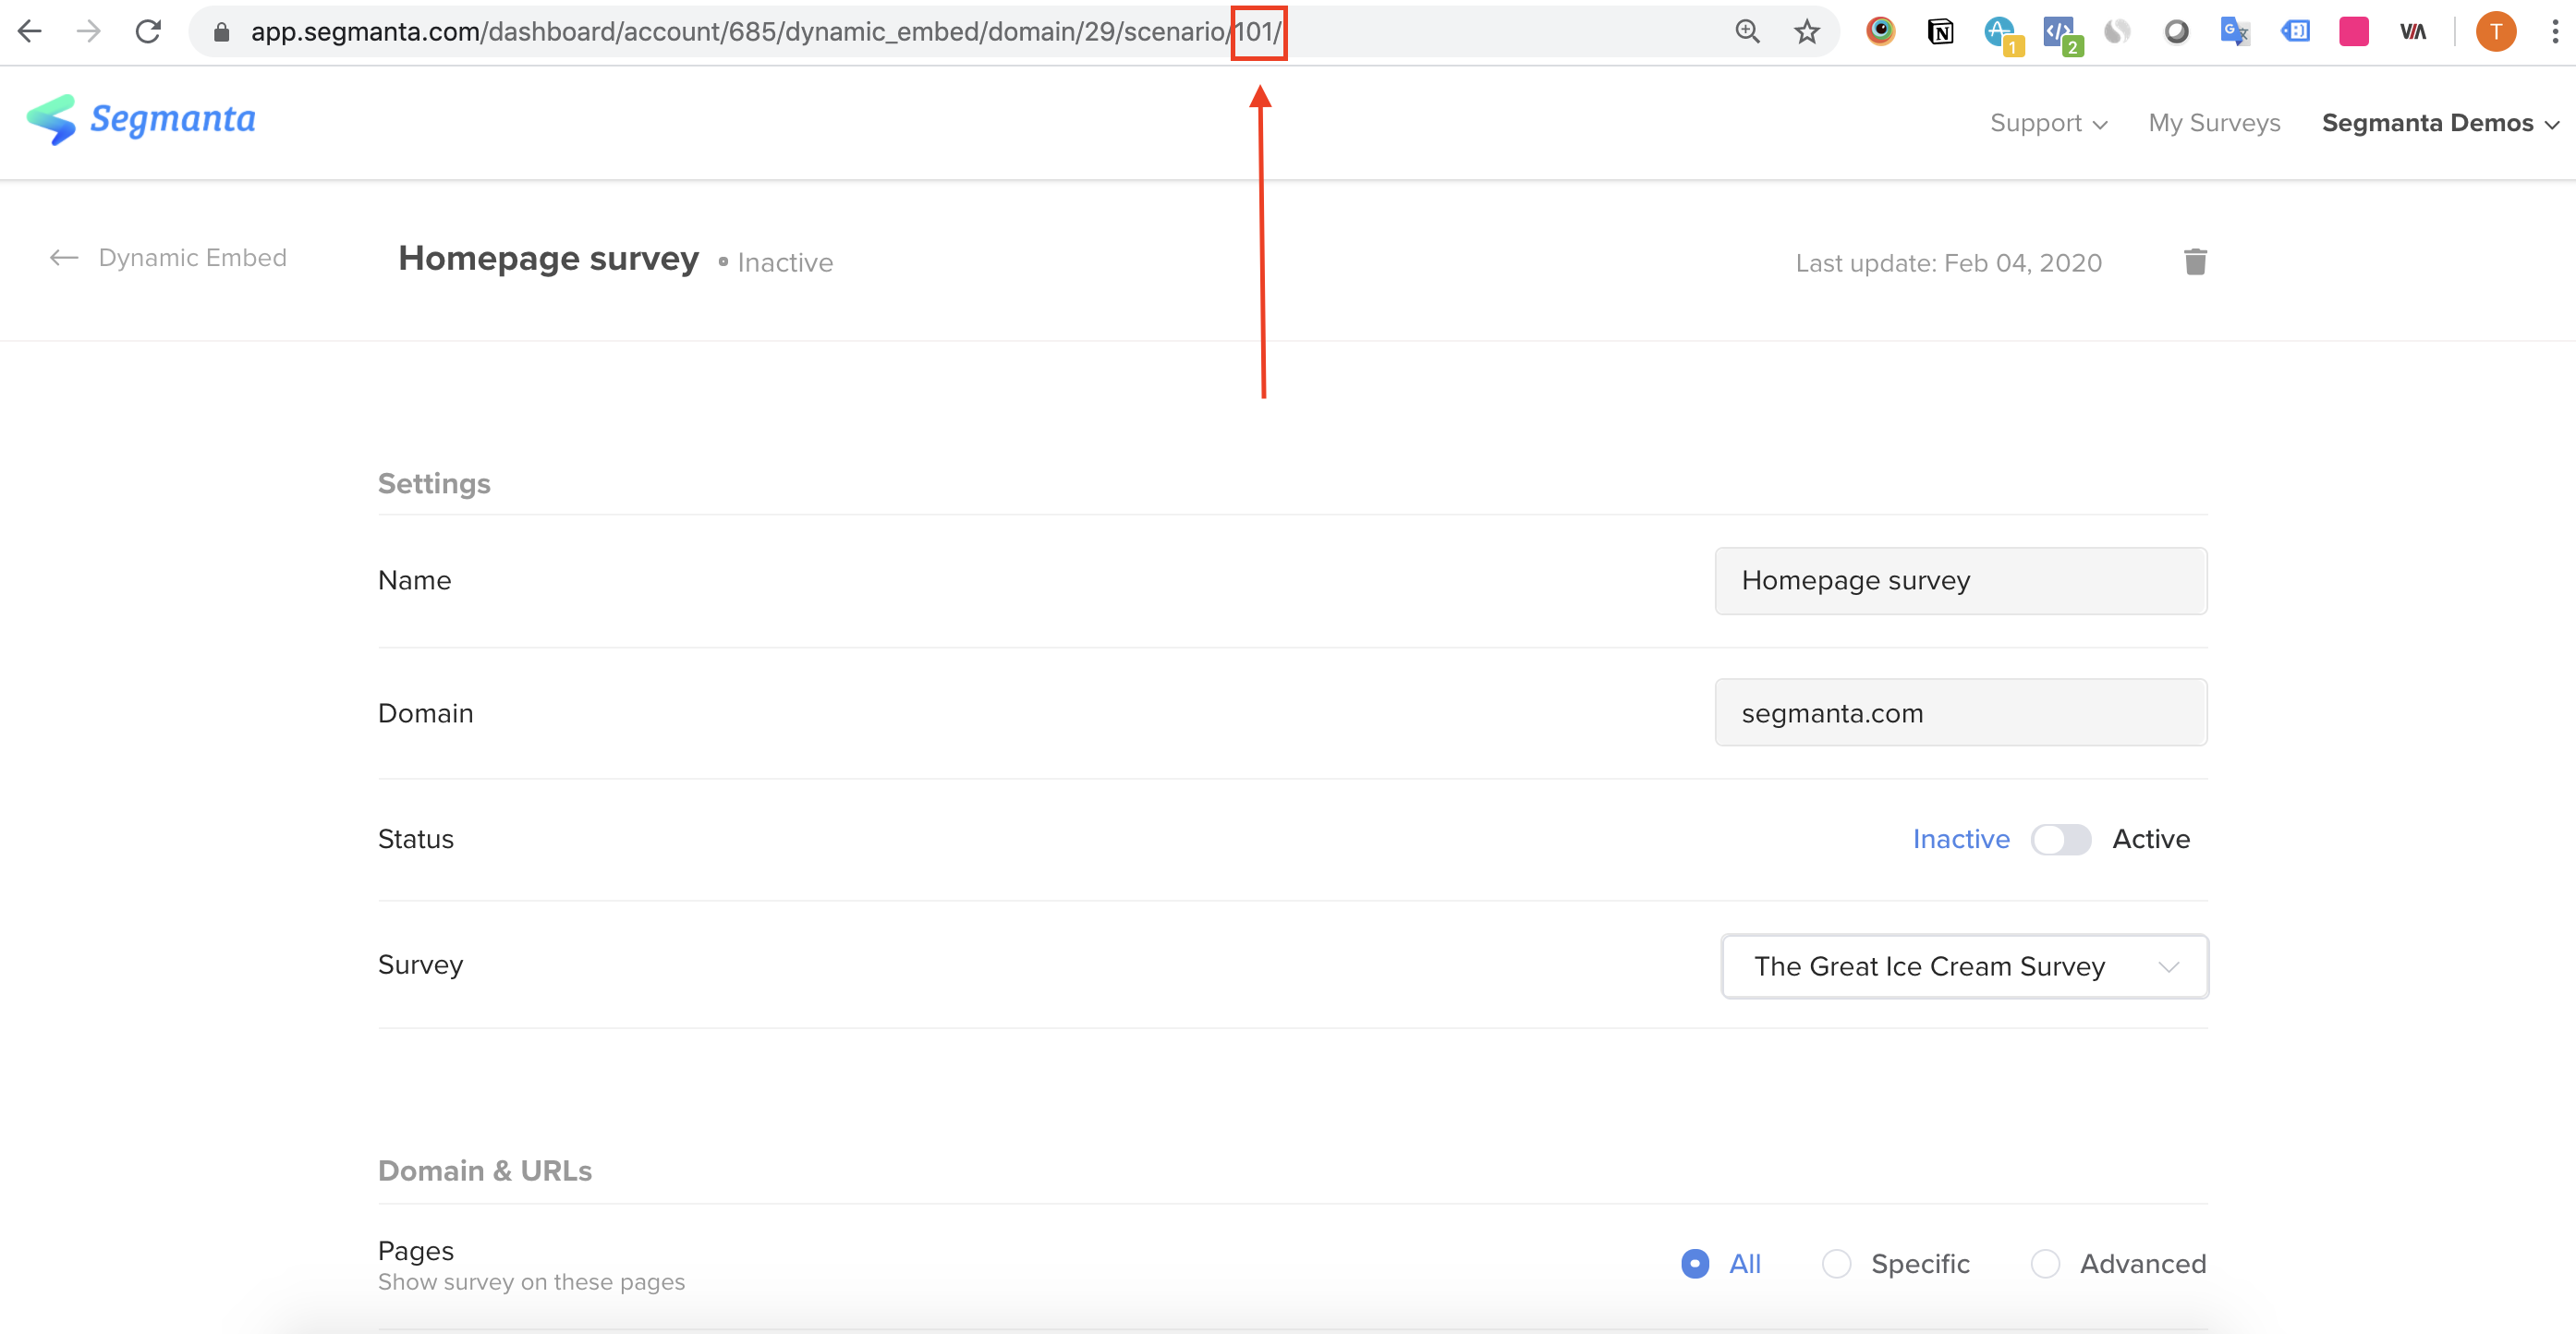Click the gray swirl extension icon

tap(2117, 32)
